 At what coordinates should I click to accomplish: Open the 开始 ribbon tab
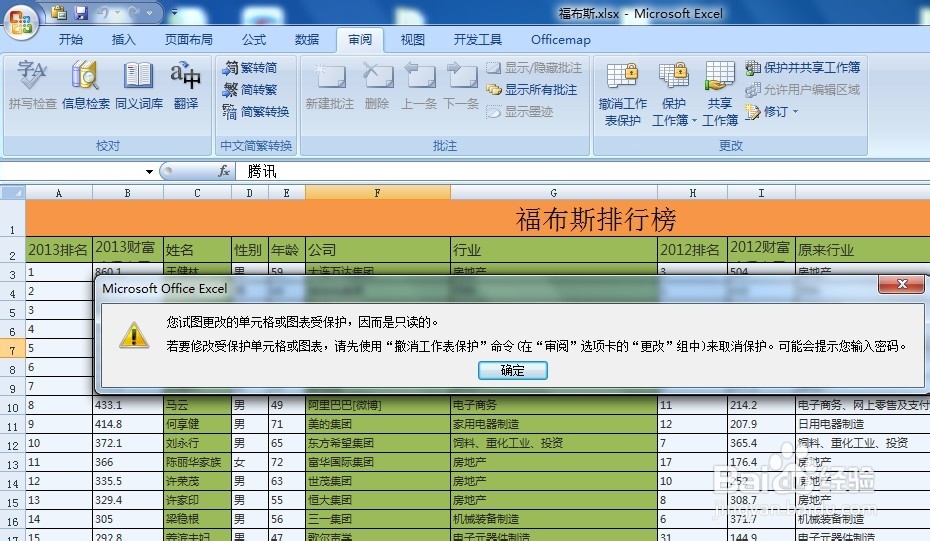tap(71, 40)
